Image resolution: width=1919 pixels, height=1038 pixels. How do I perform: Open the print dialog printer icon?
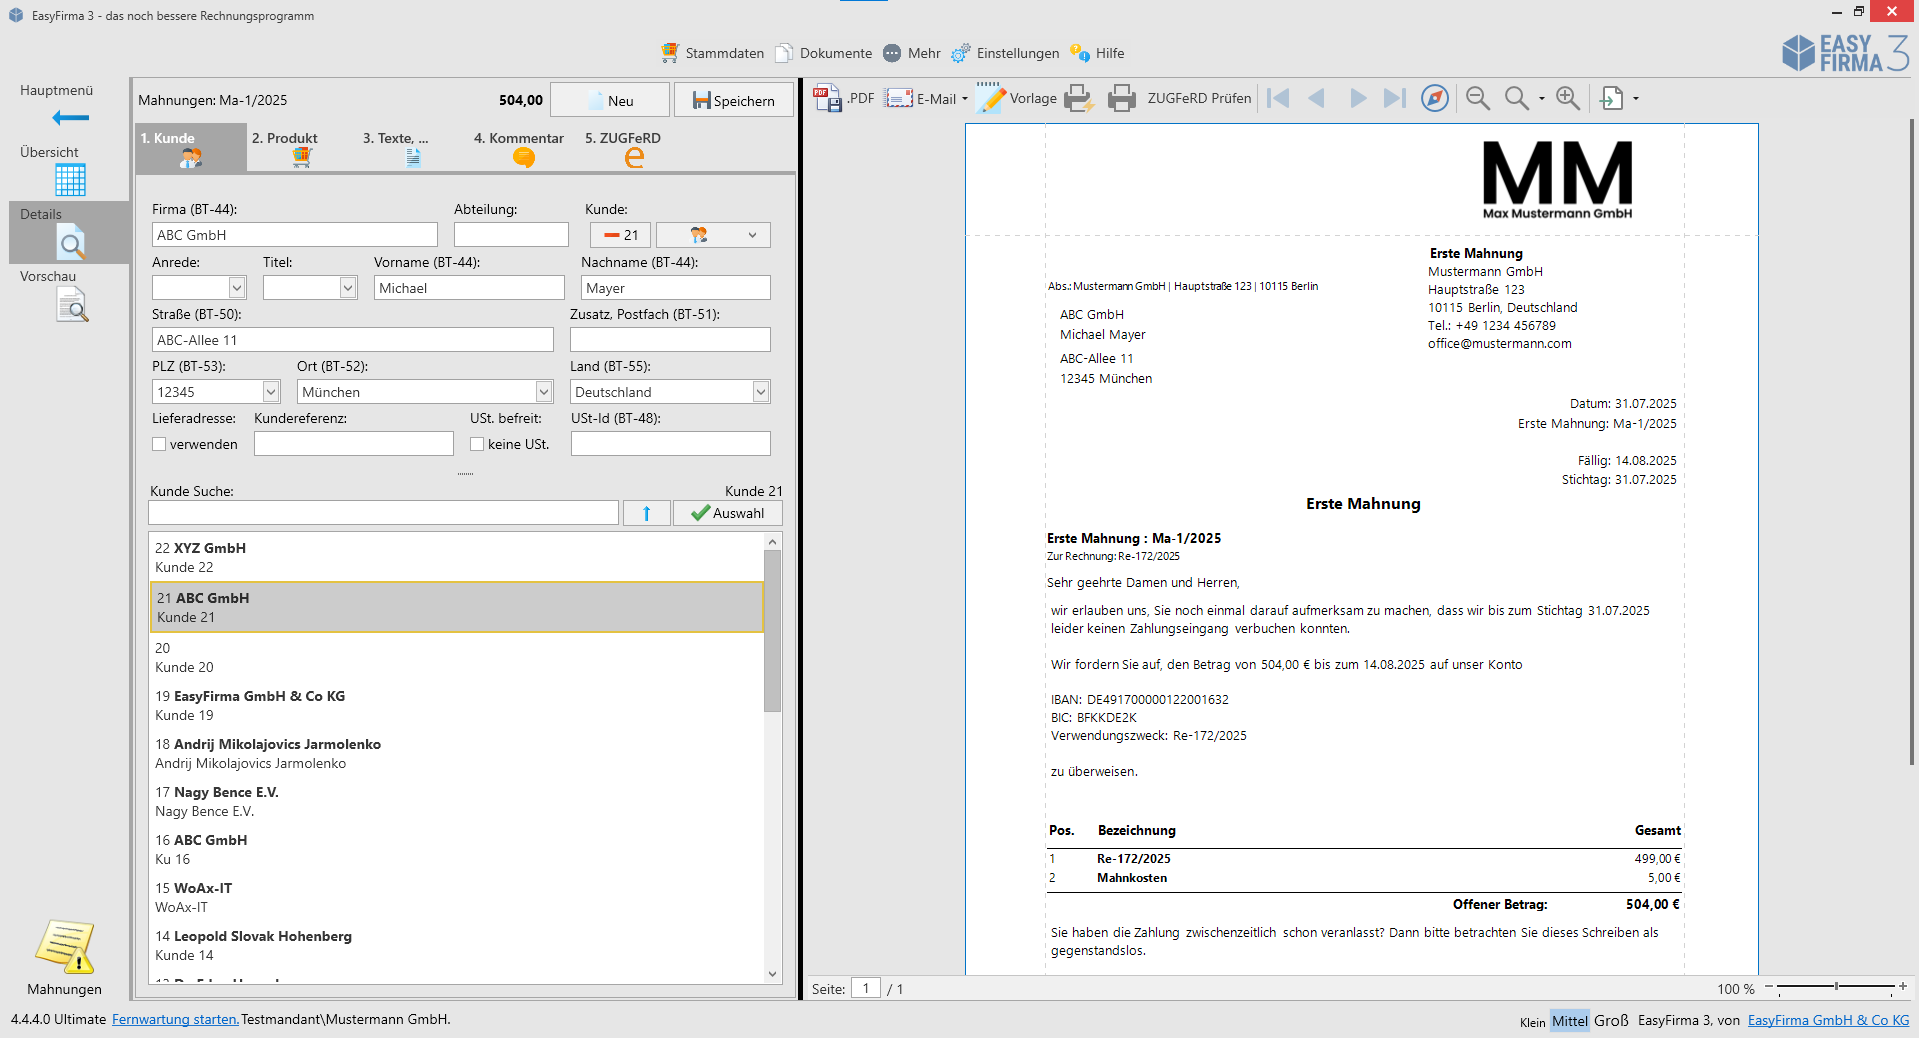1122,98
